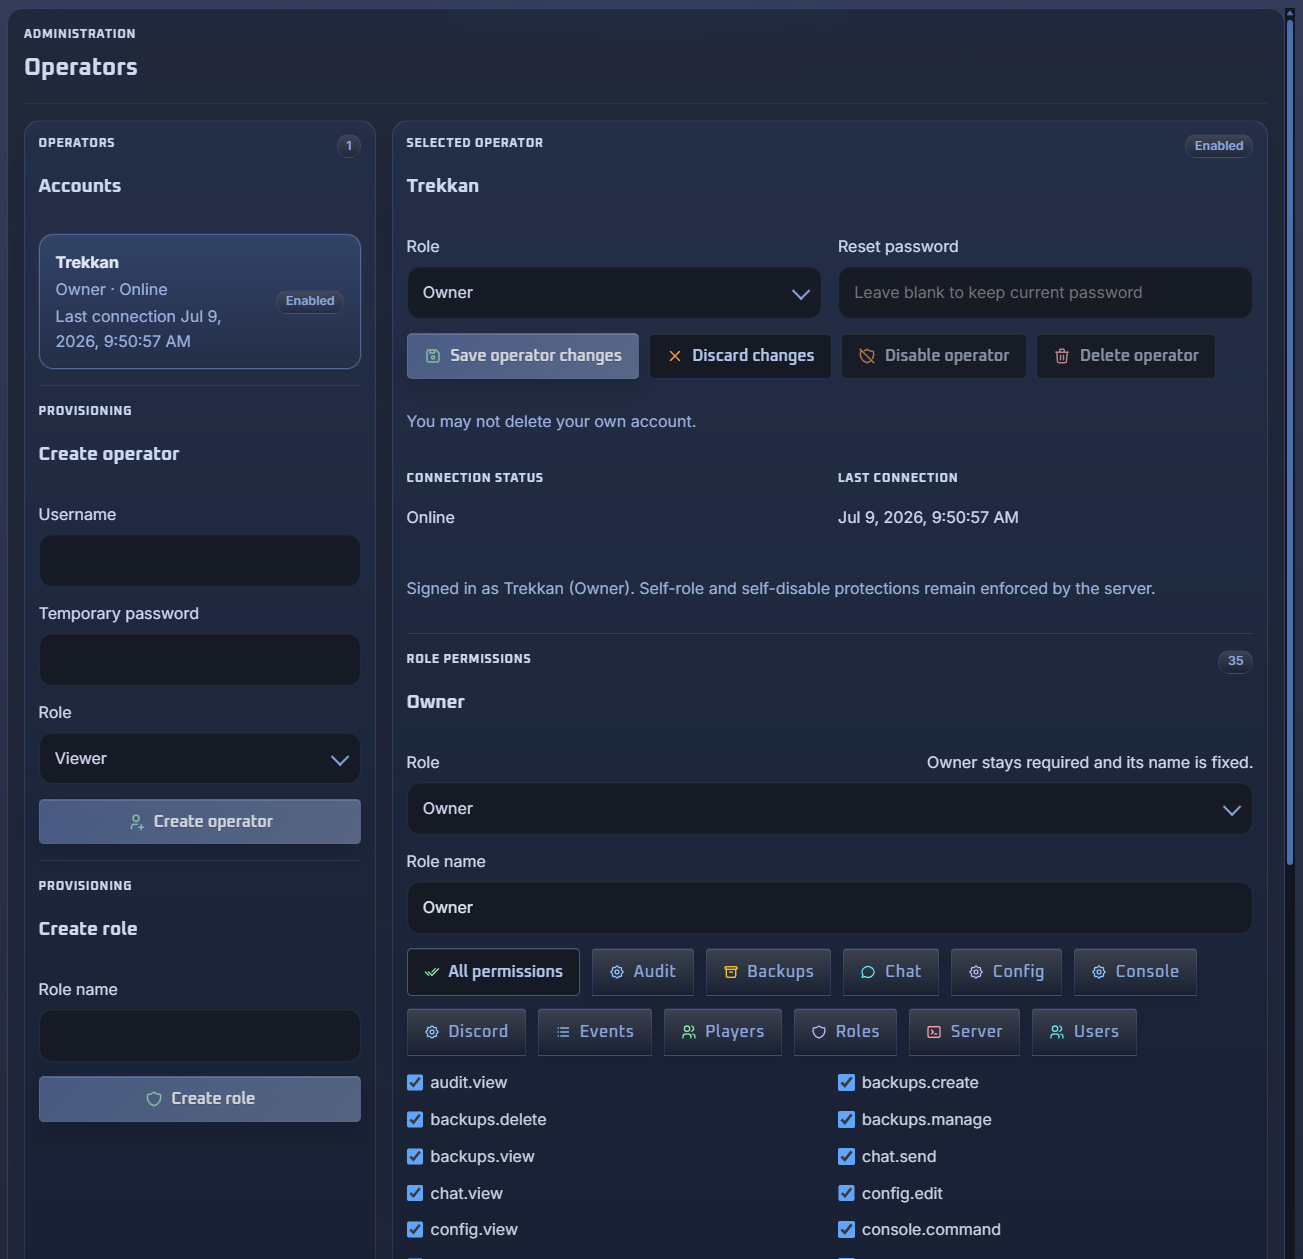The image size is (1303, 1259).
Task: Click the Create operator button
Action: click(x=200, y=822)
